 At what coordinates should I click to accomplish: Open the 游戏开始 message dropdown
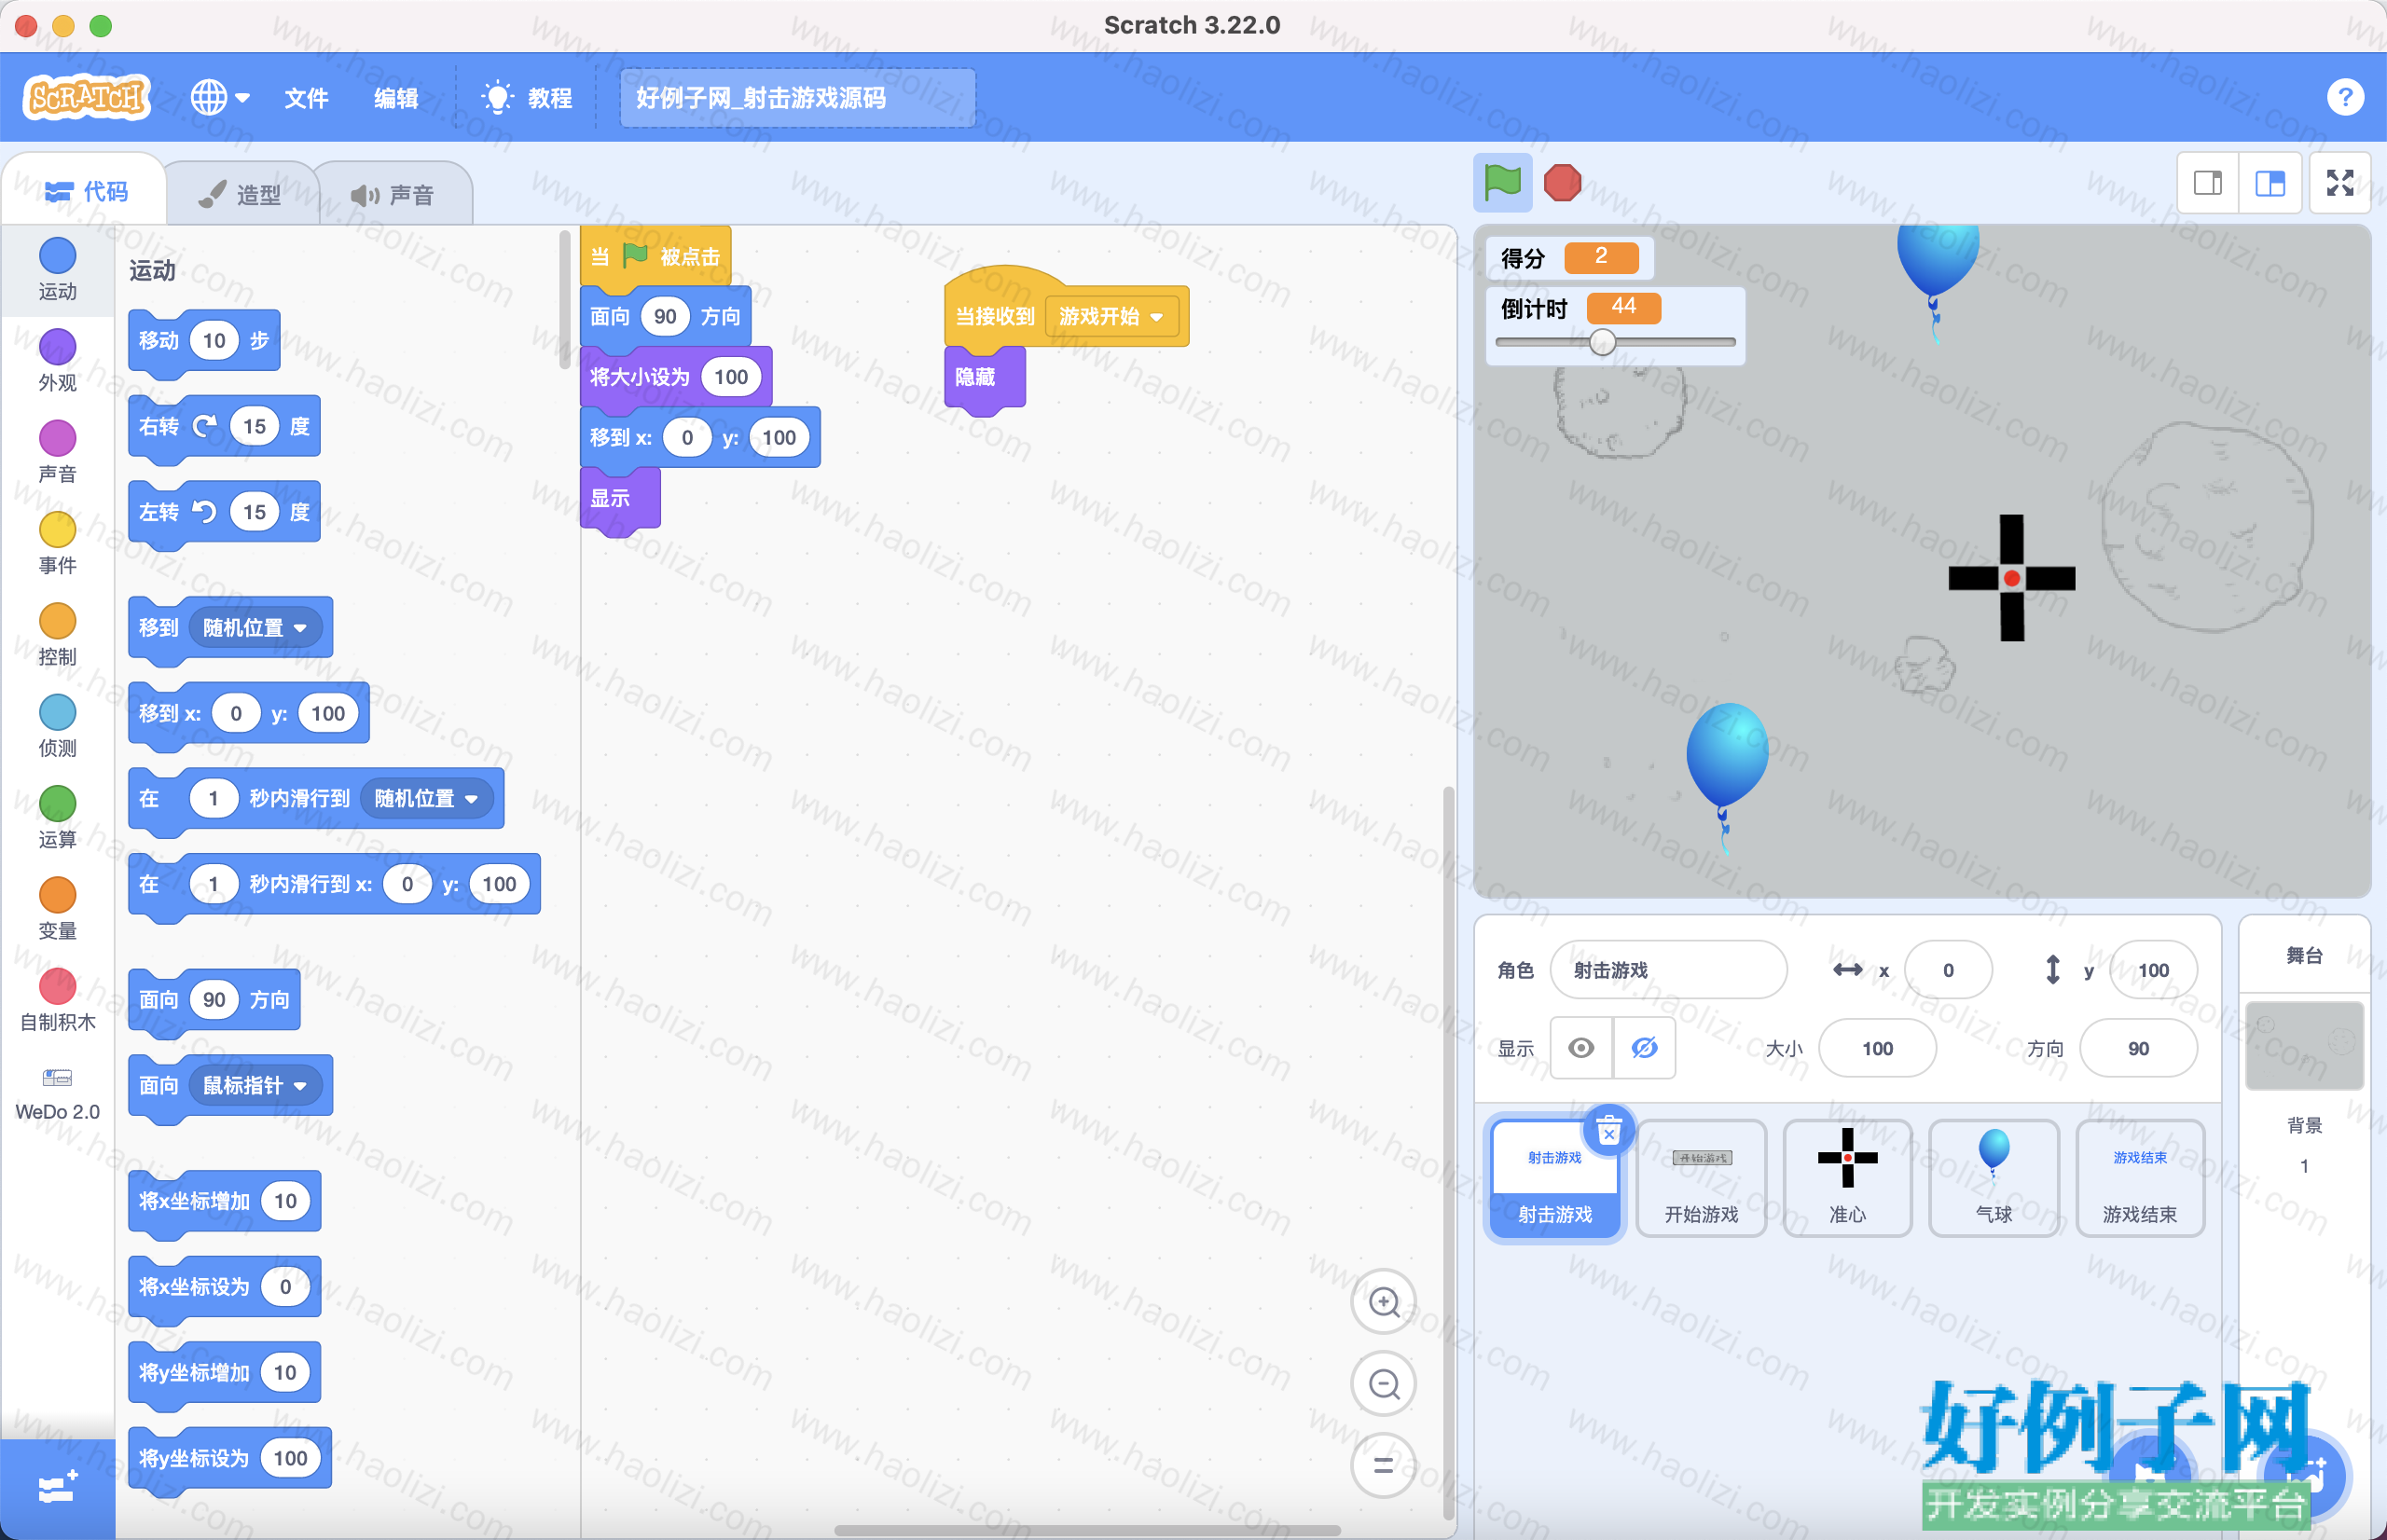pyautogui.click(x=1111, y=316)
